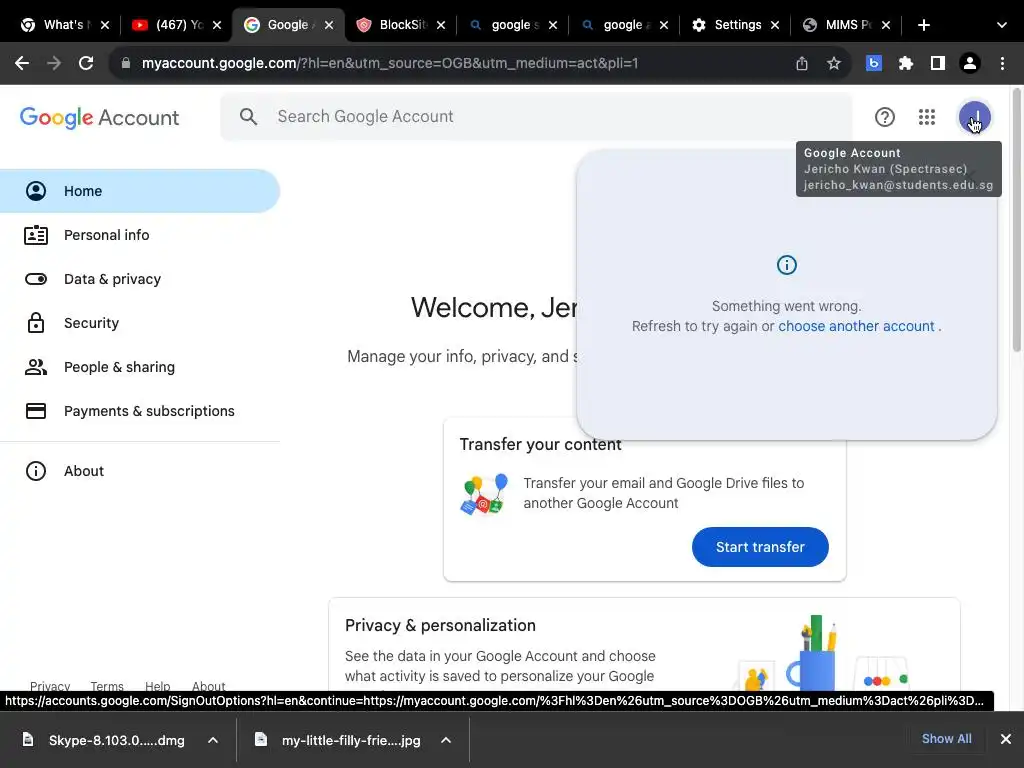Click the About footer link
The image size is (1024, 768).
(x=208, y=686)
